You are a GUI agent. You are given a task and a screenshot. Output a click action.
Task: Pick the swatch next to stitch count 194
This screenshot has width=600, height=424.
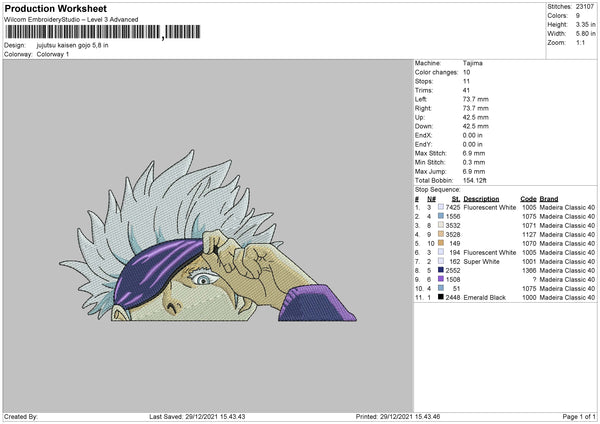(x=441, y=252)
